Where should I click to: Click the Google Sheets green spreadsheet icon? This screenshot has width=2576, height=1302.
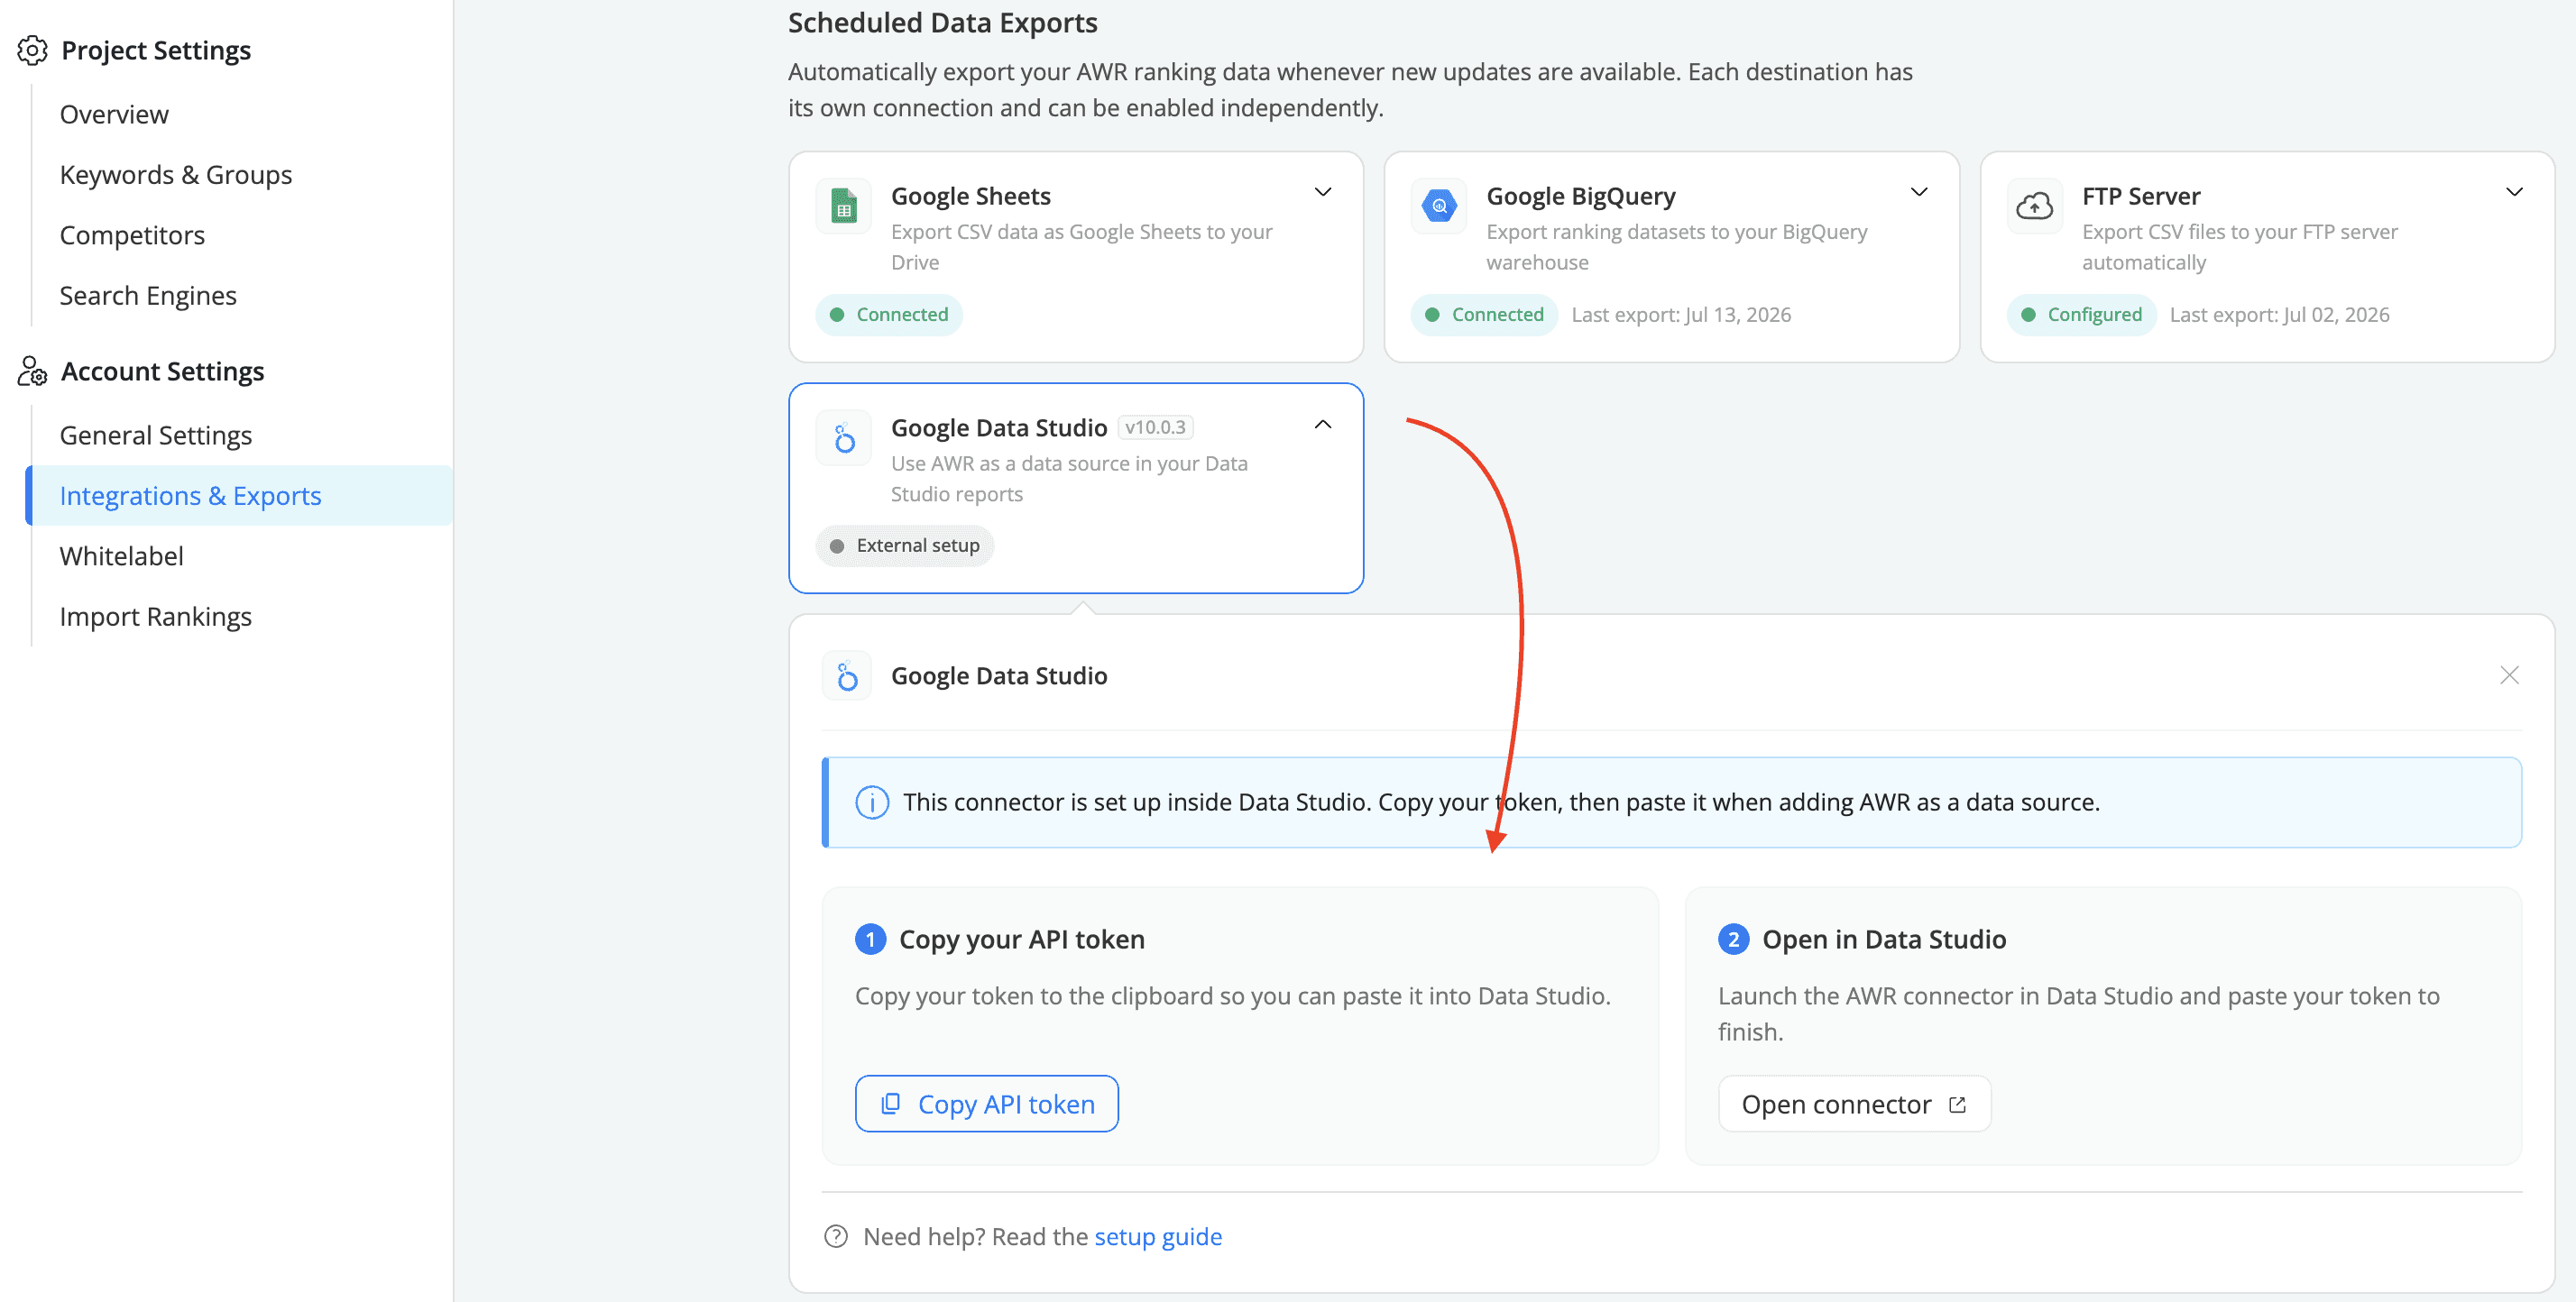(x=844, y=206)
